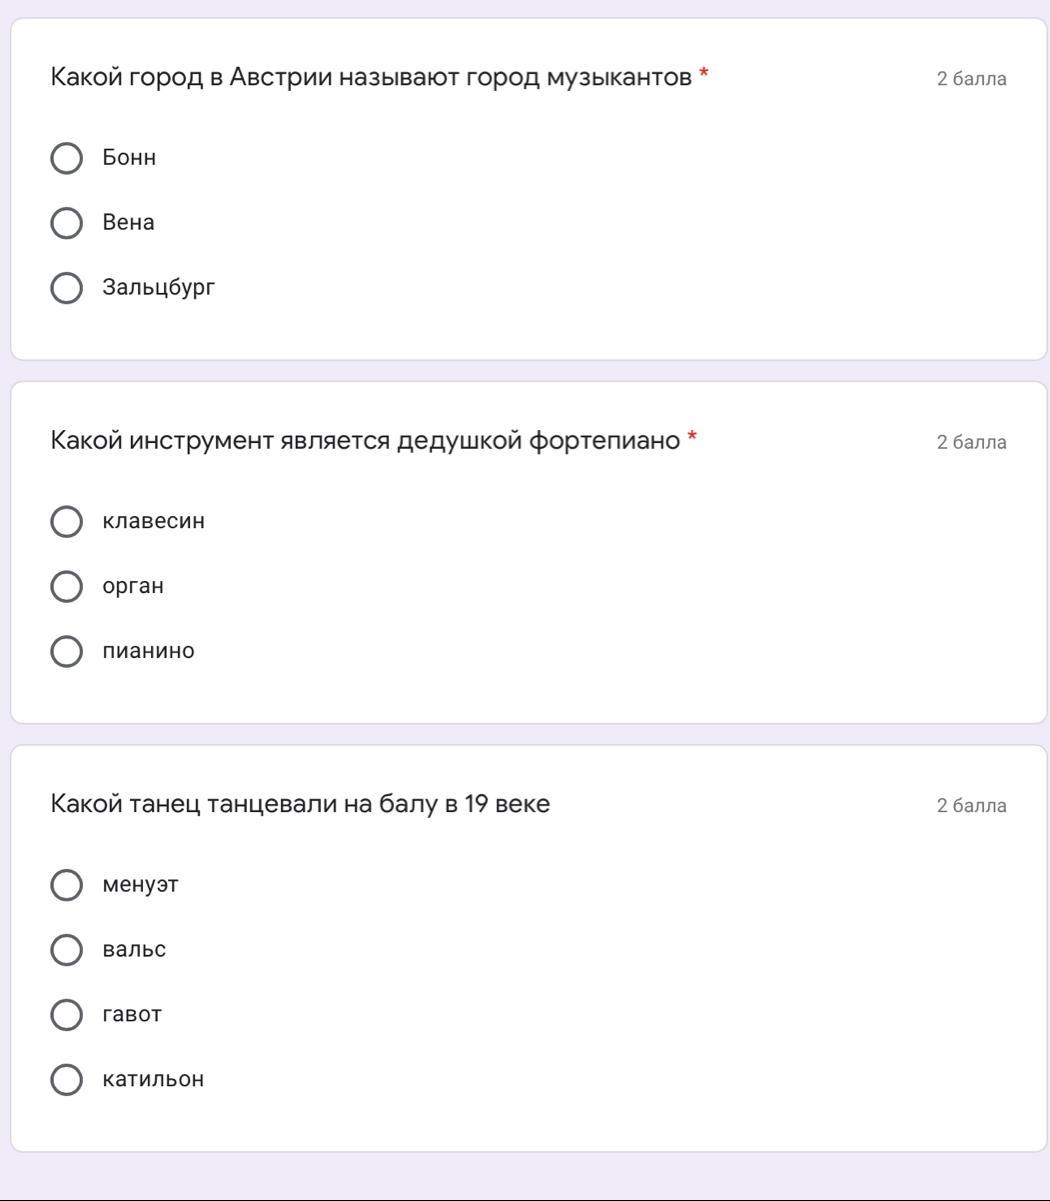Click the Вена answer label text
The height and width of the screenshot is (1201, 1050).
(x=128, y=222)
